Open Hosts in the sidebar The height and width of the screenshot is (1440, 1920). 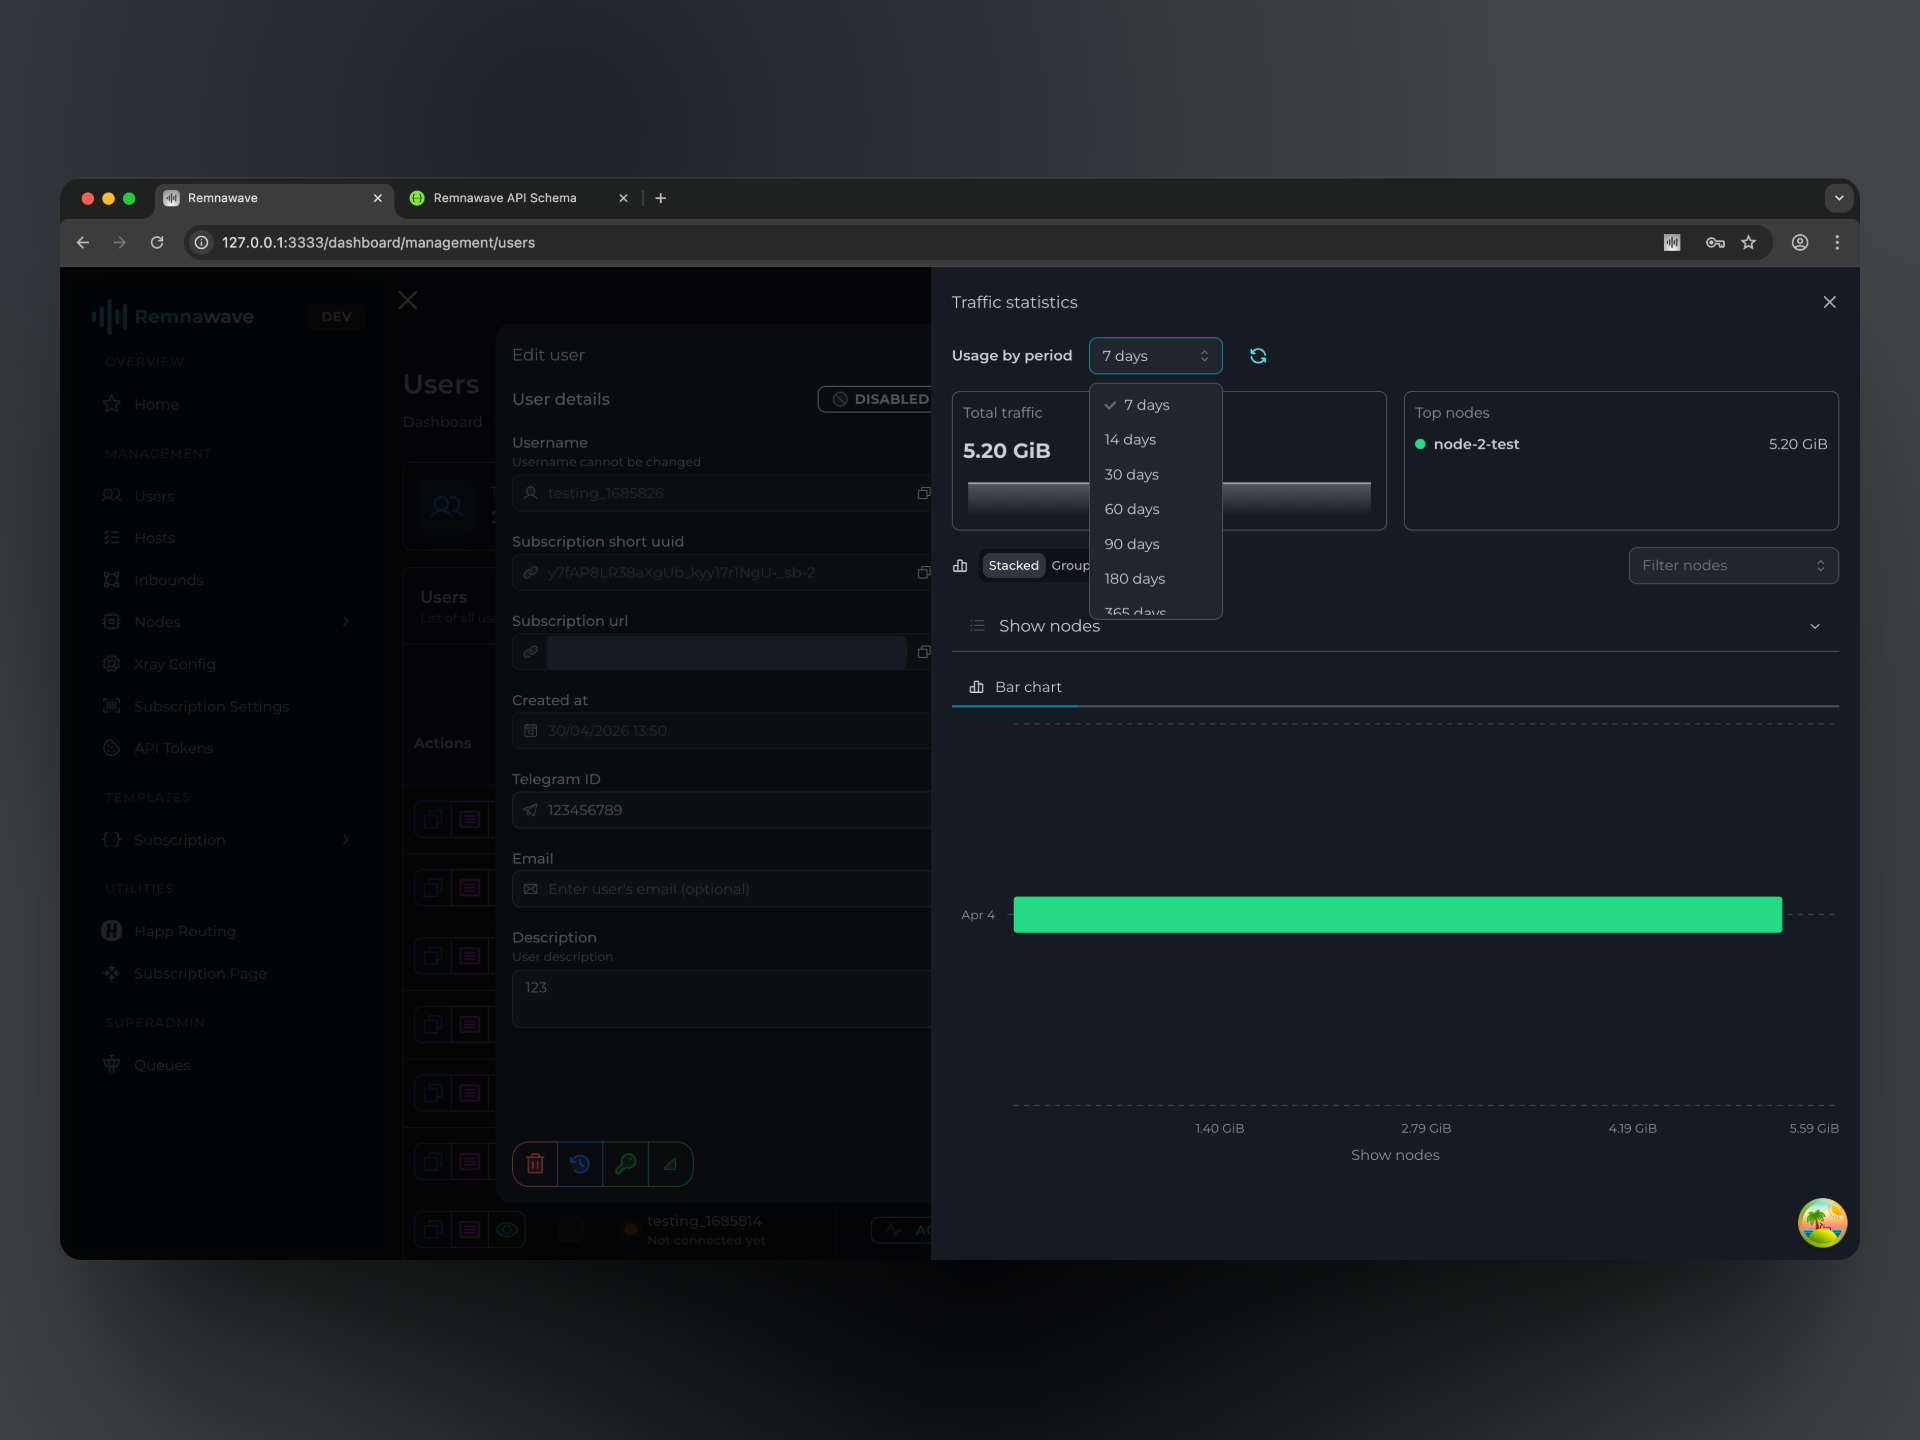154,538
